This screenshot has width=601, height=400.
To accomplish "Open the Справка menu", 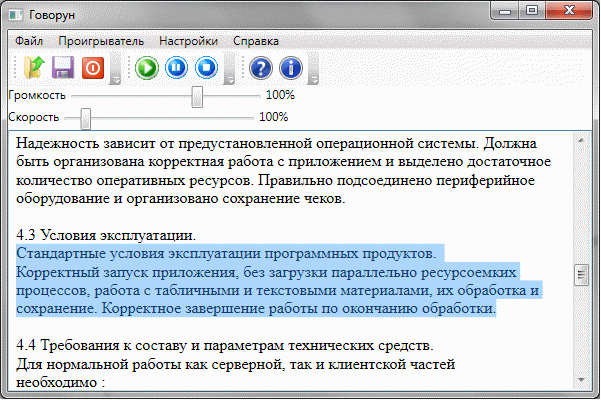I will pos(256,41).
